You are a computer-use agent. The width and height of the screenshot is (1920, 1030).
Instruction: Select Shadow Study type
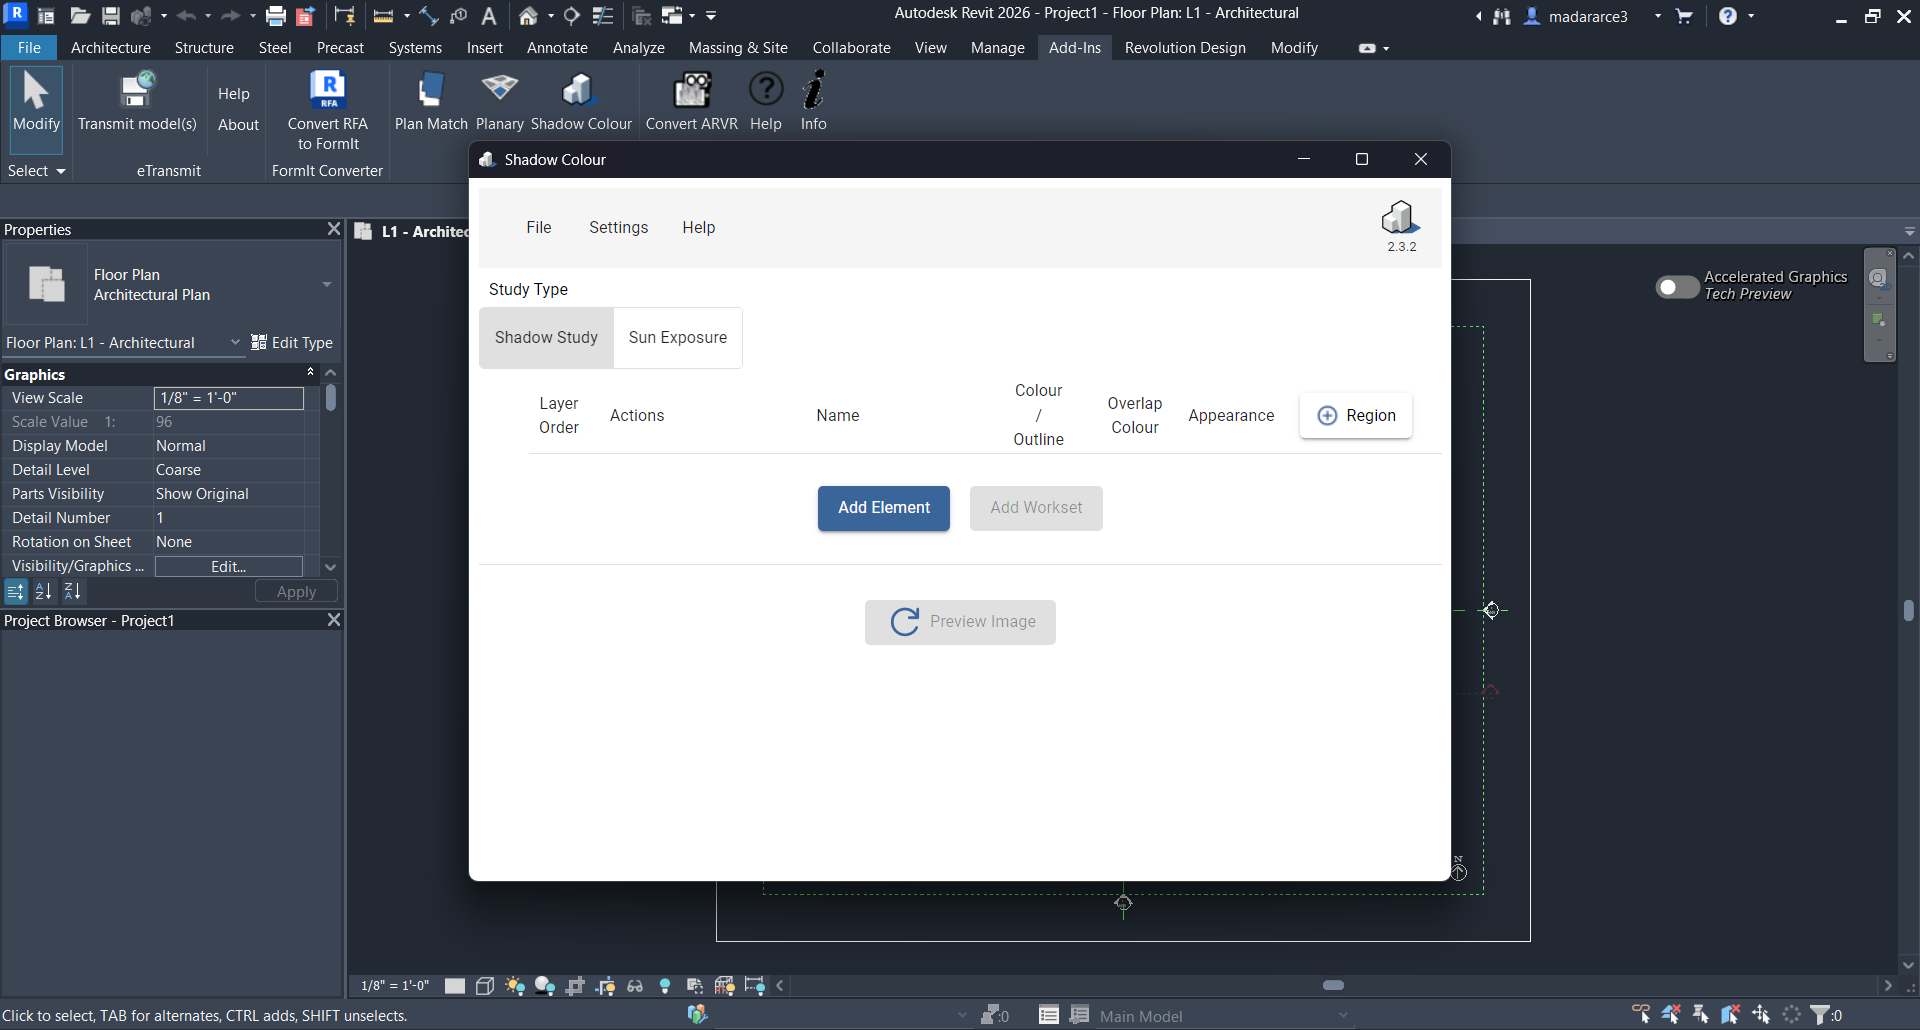coord(546,338)
